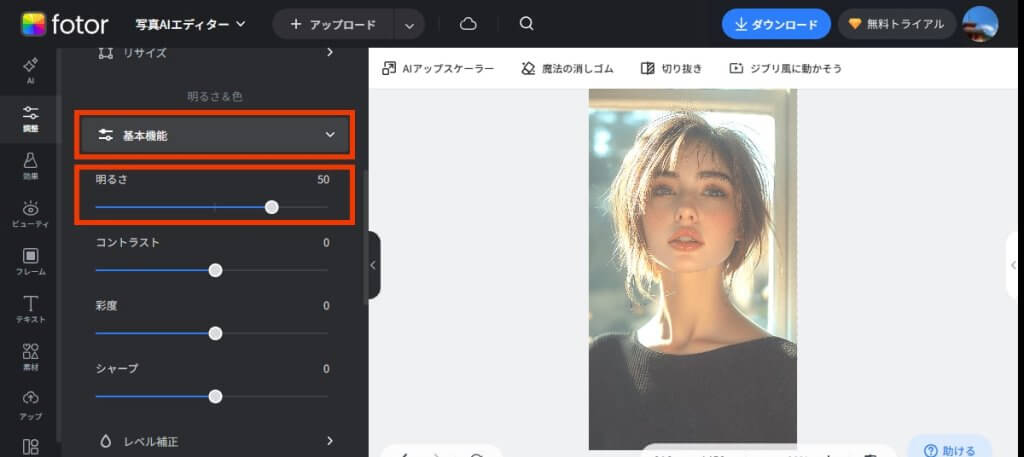Viewport: 1024px width, 457px height.
Task: Open the AI tools sidebar tab
Action: [30, 71]
